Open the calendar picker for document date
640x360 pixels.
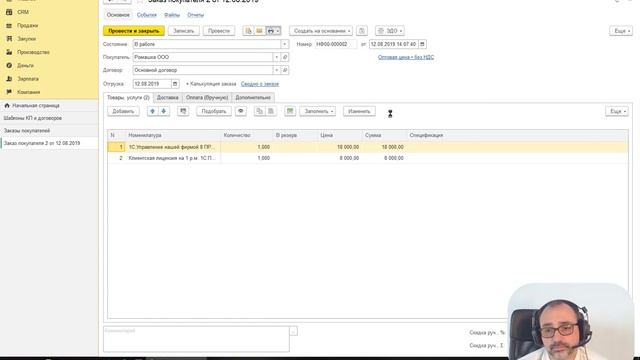[x=422, y=44]
